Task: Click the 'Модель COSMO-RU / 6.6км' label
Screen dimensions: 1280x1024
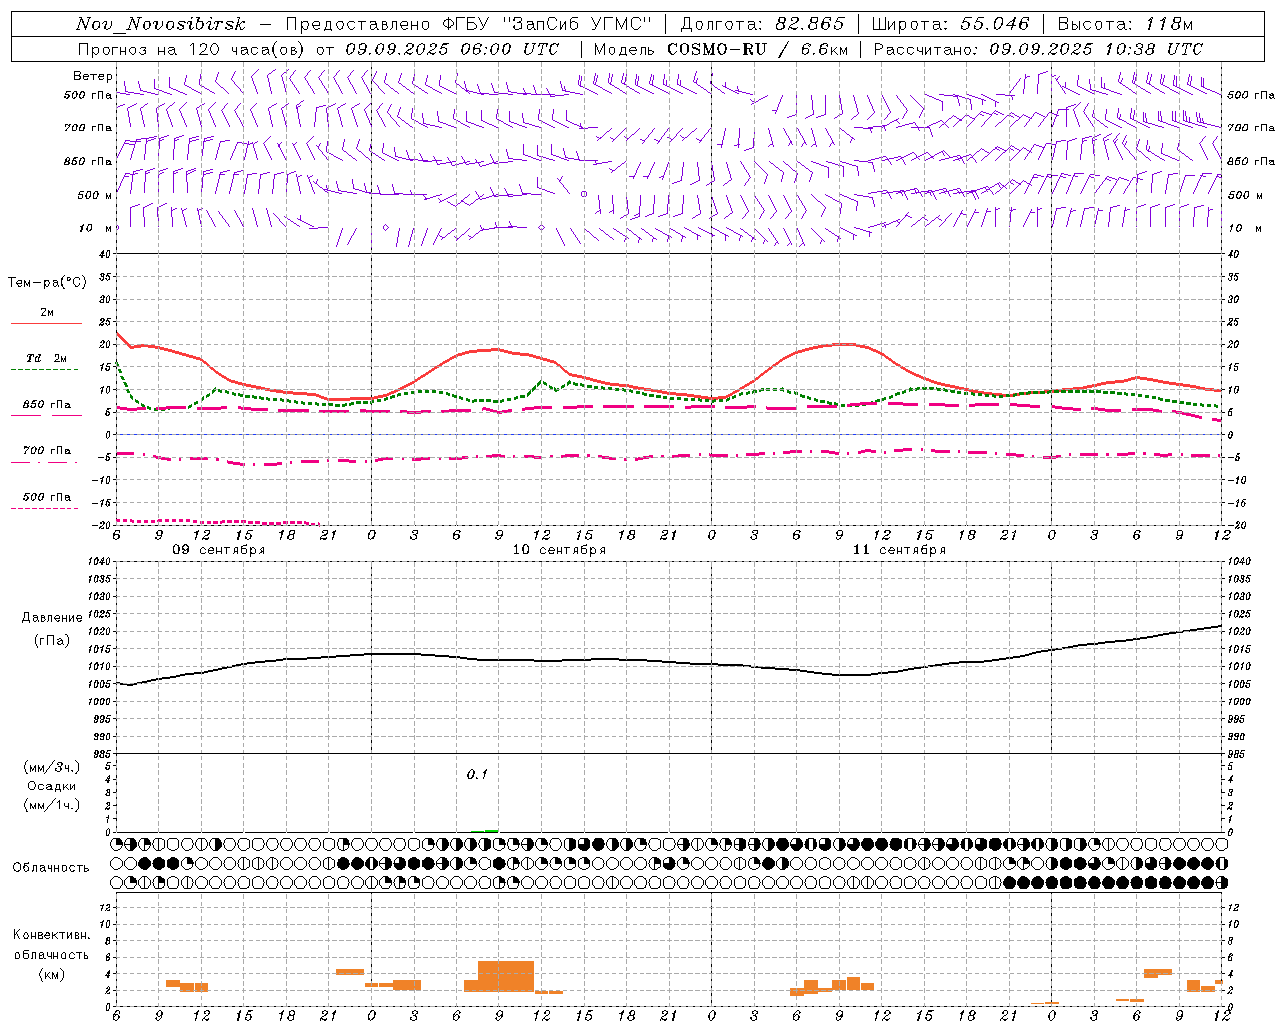Action: 720,49
